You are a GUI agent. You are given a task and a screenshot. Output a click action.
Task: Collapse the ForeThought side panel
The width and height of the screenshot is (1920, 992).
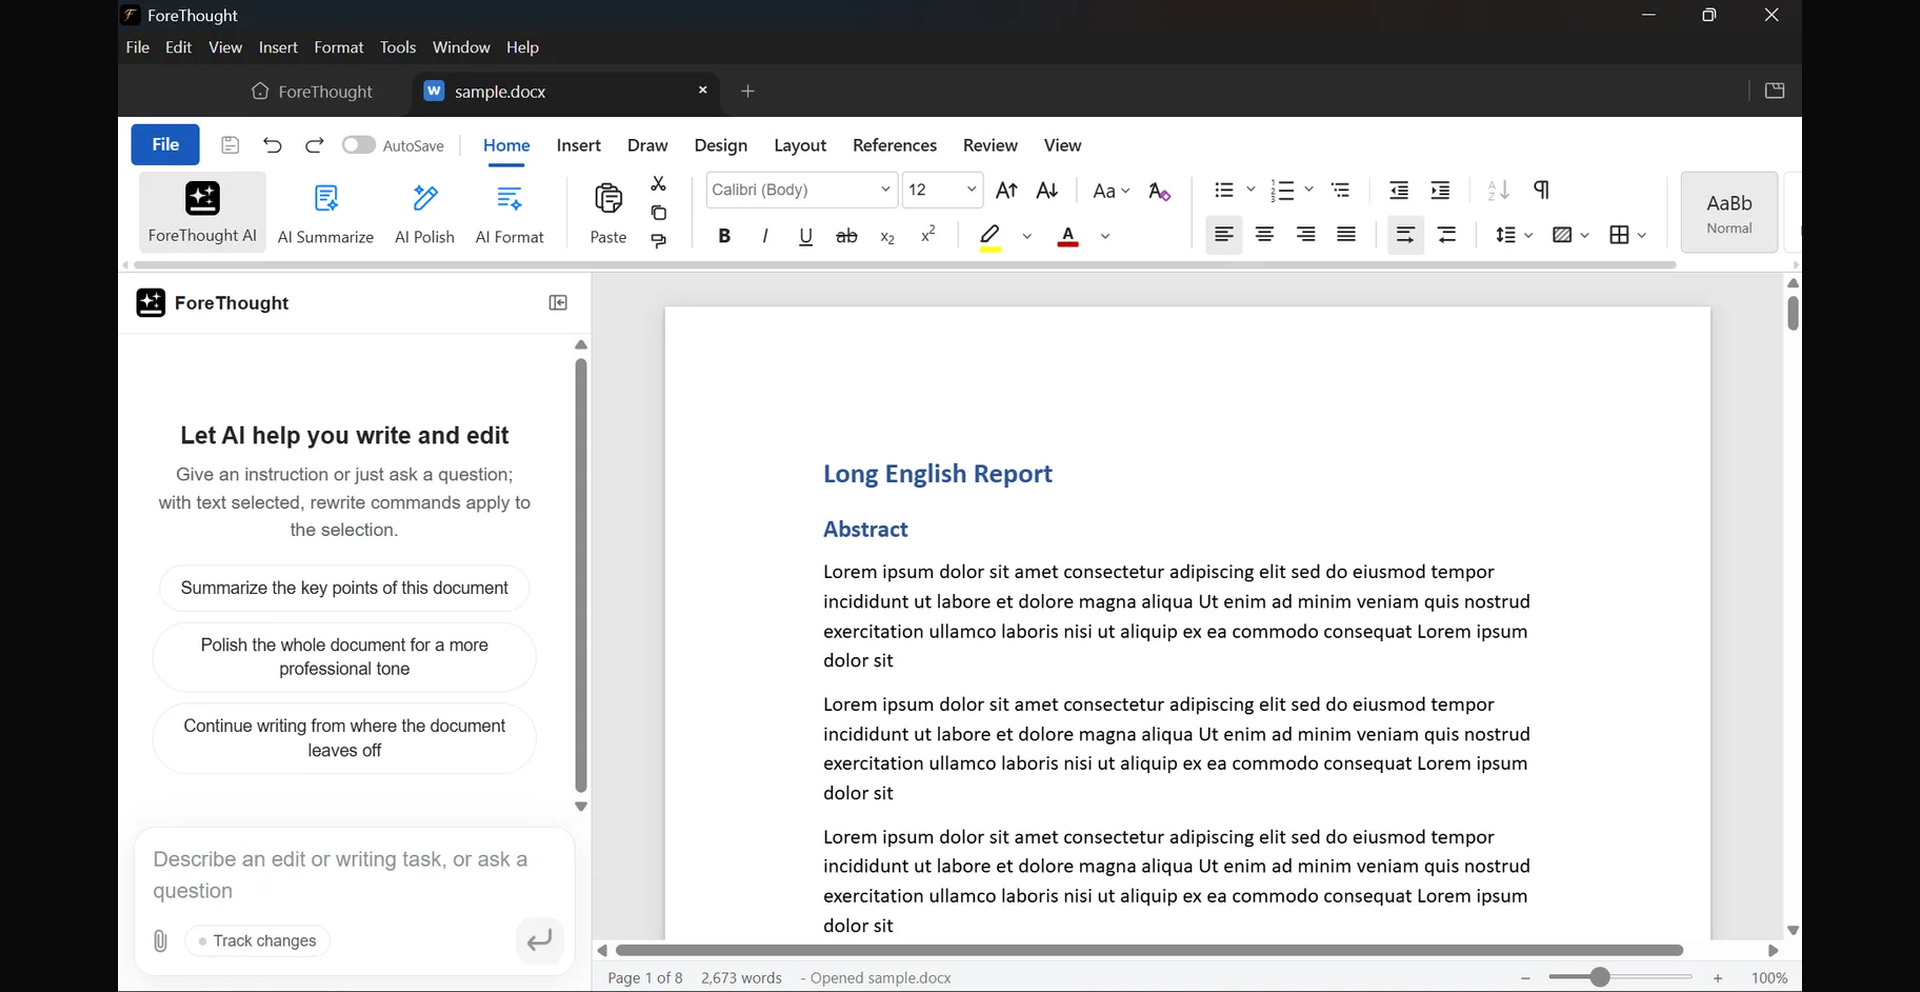558,303
